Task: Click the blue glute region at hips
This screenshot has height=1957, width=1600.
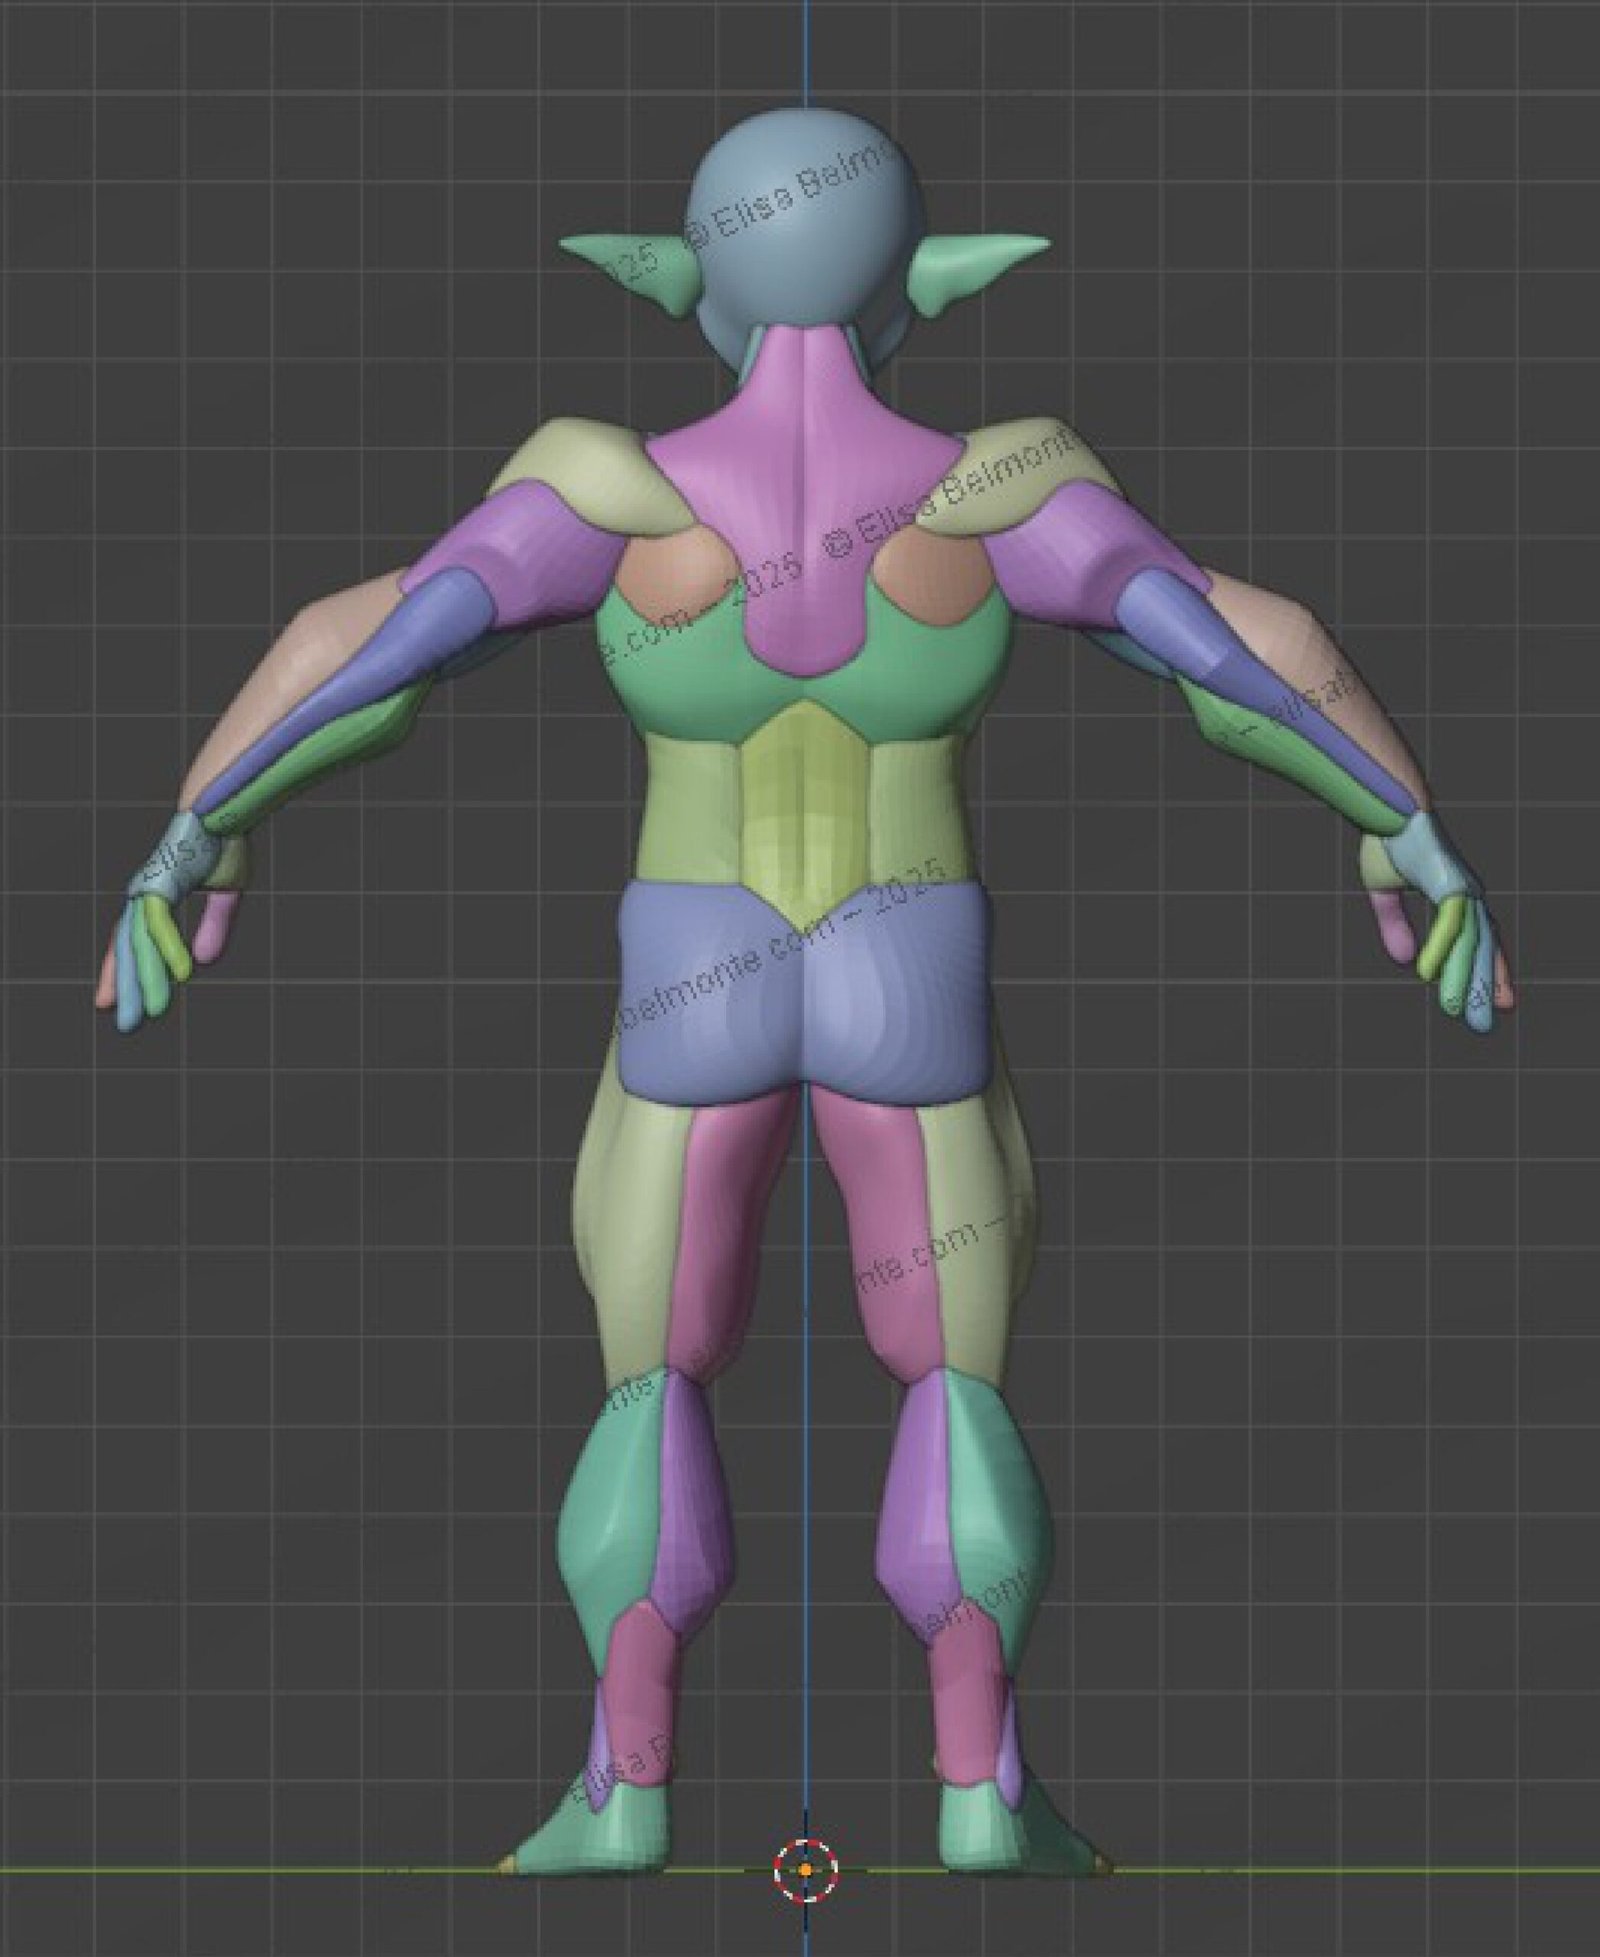Action: (x=806, y=990)
